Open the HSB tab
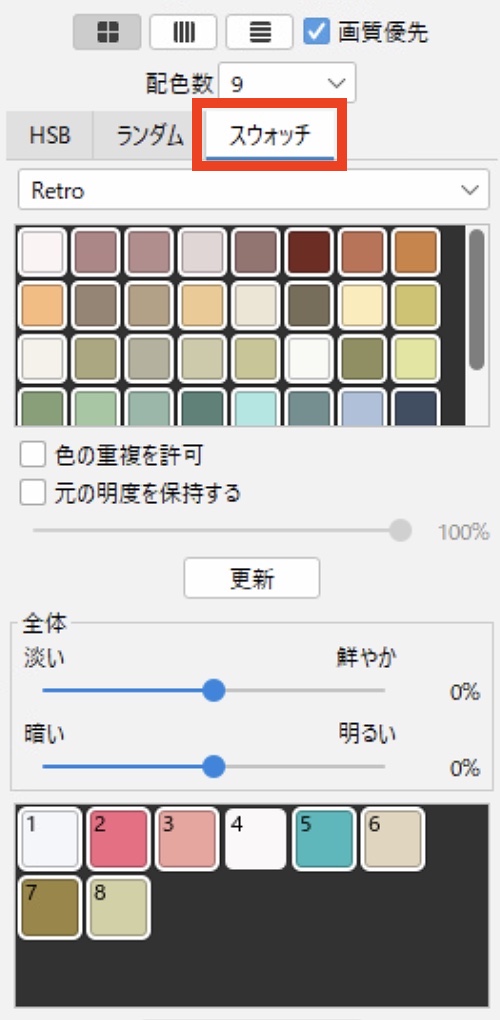This screenshot has height=1020, width=500. click(50, 135)
